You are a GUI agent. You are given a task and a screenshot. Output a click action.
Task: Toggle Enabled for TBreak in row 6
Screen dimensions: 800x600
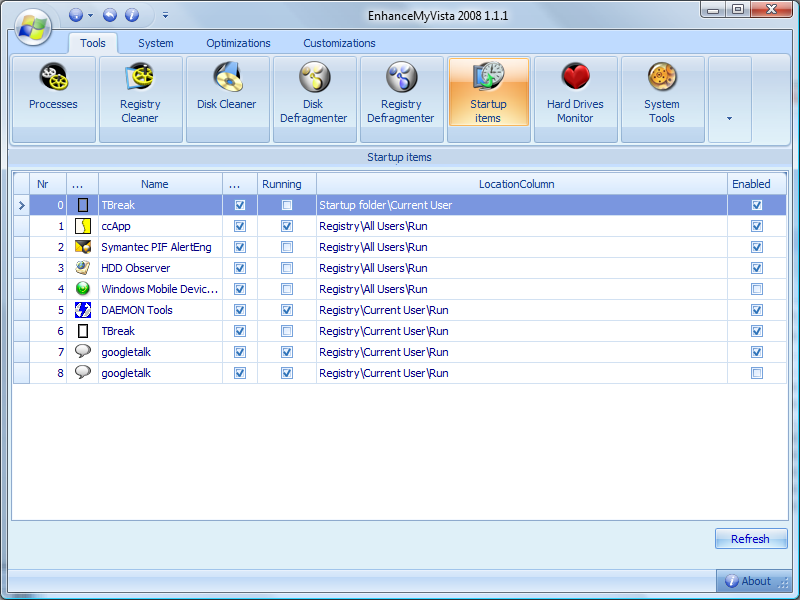[x=757, y=331]
